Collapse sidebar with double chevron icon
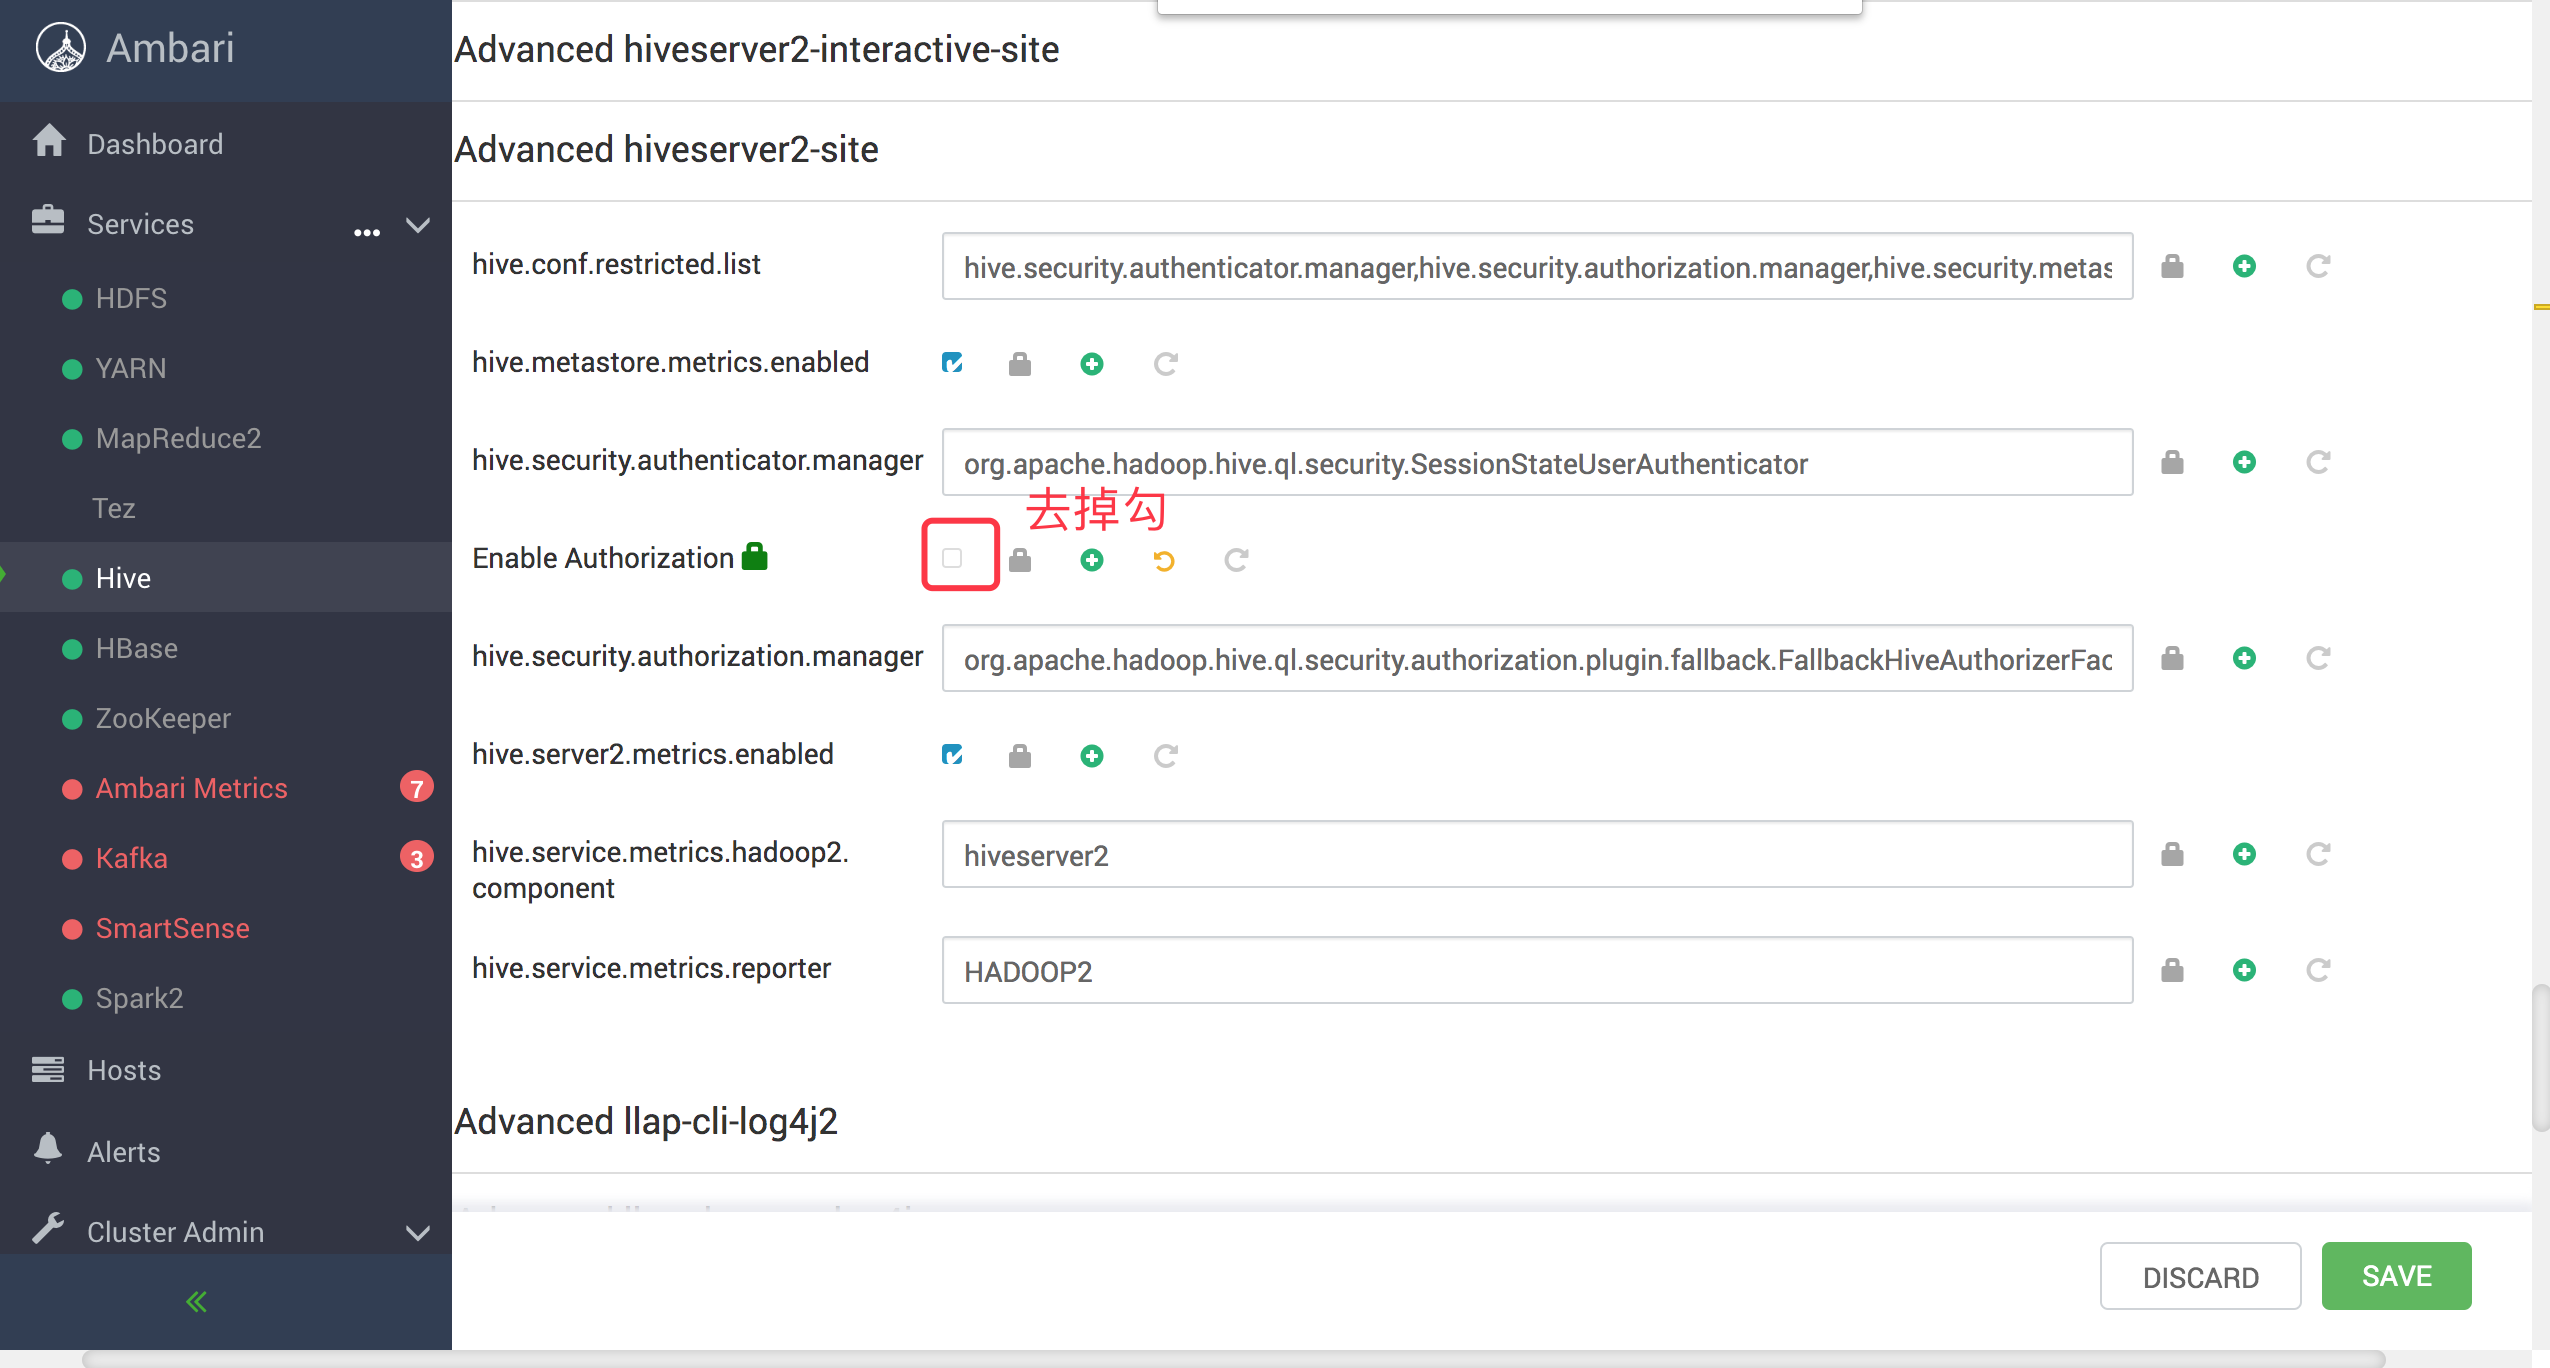Screen dimensions: 2550x1368 pyautogui.click(x=197, y=1301)
